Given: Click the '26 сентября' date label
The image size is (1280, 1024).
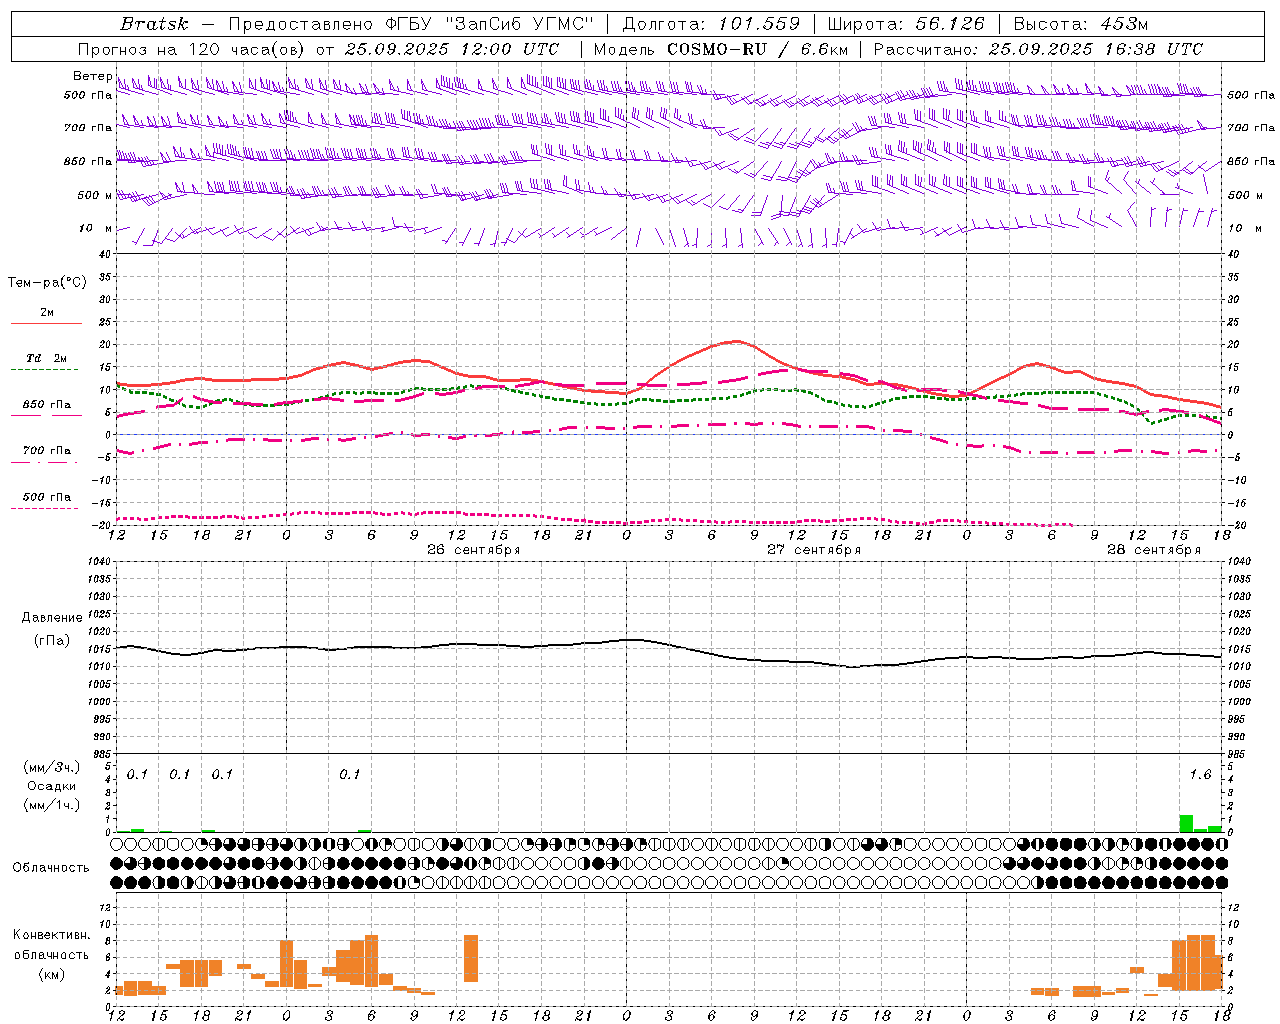Looking at the screenshot, I should click(x=473, y=550).
